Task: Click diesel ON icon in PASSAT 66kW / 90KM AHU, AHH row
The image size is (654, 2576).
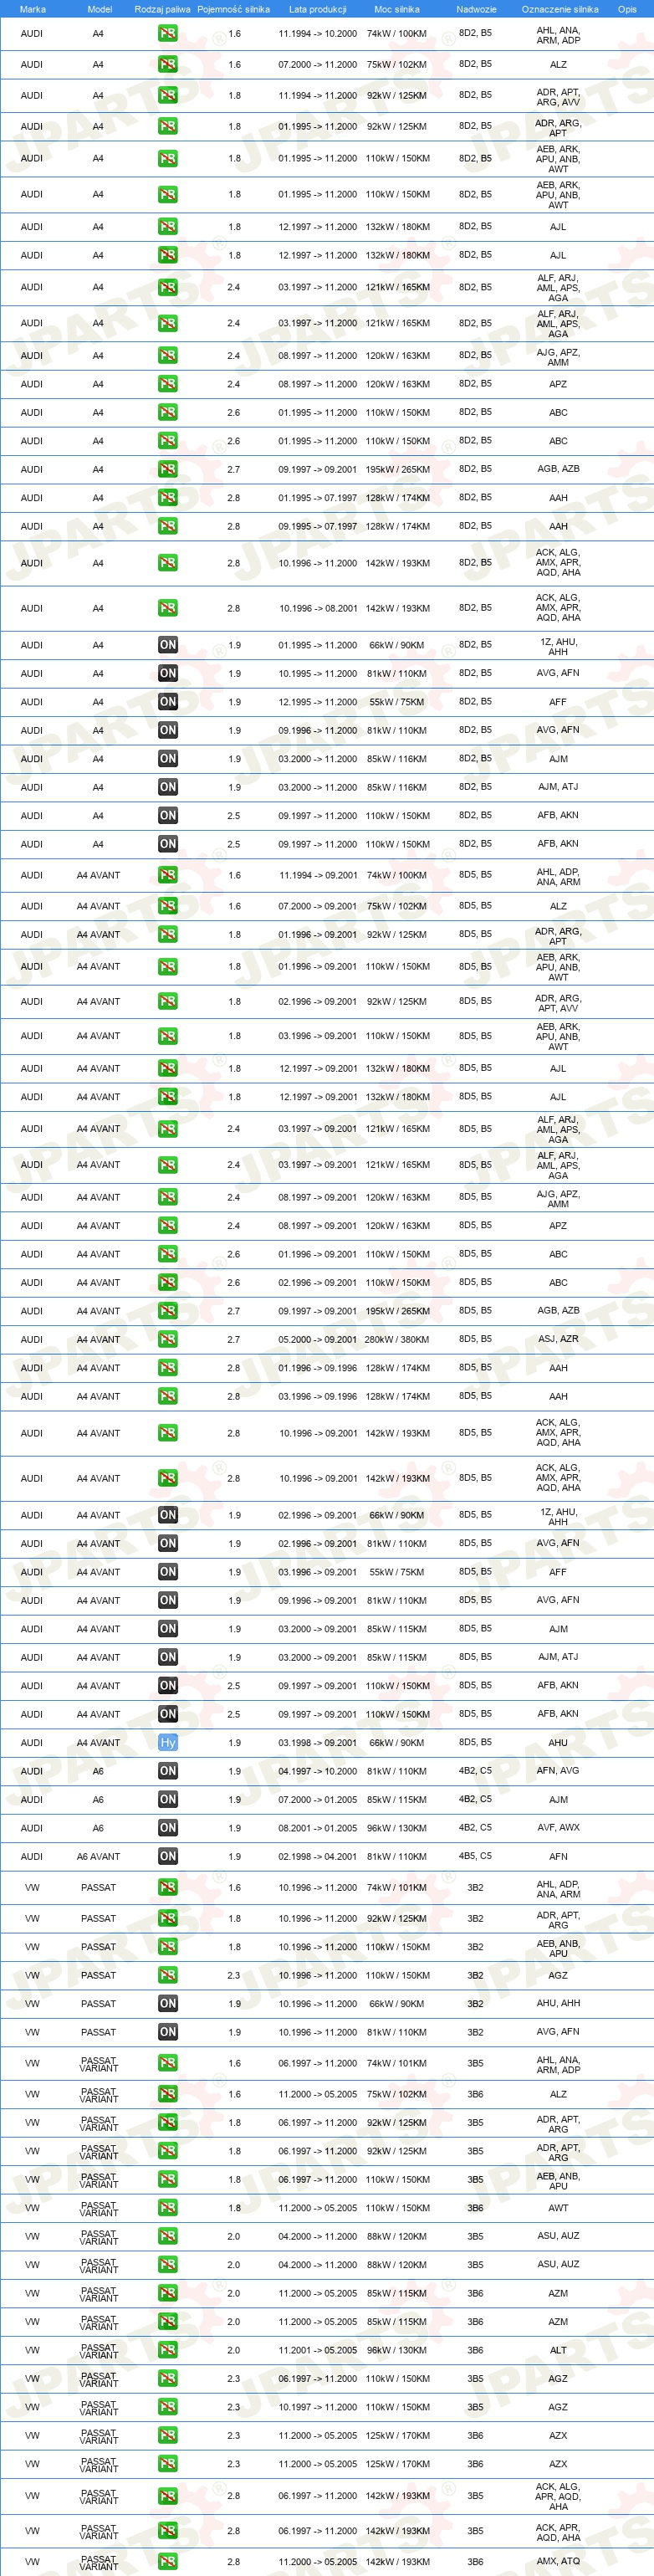Action: (167, 2004)
